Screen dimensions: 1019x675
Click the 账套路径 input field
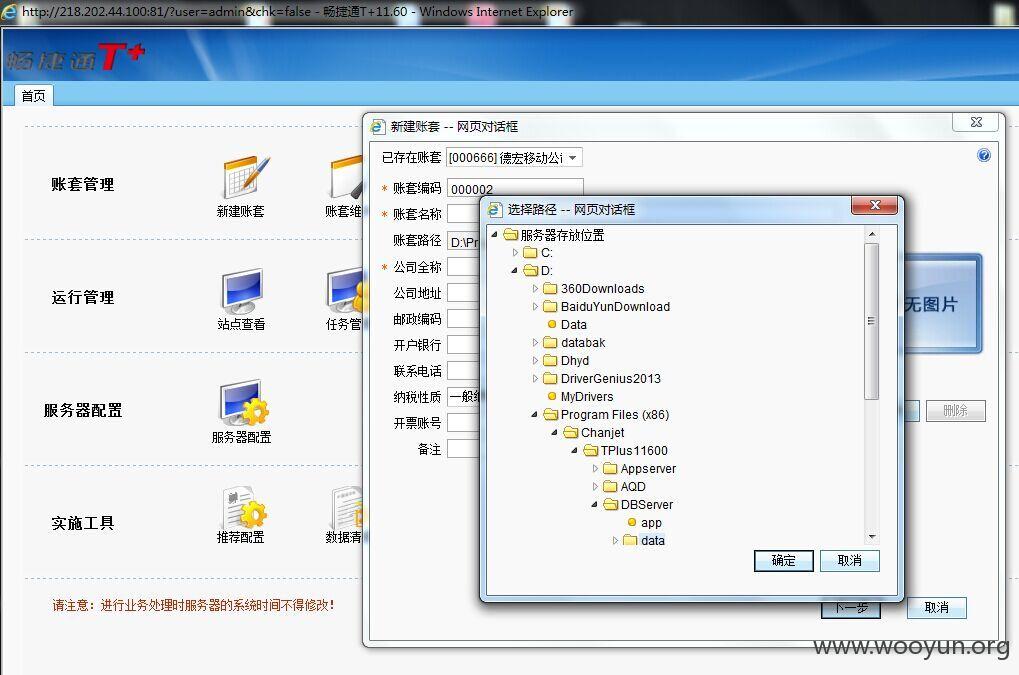coord(463,242)
